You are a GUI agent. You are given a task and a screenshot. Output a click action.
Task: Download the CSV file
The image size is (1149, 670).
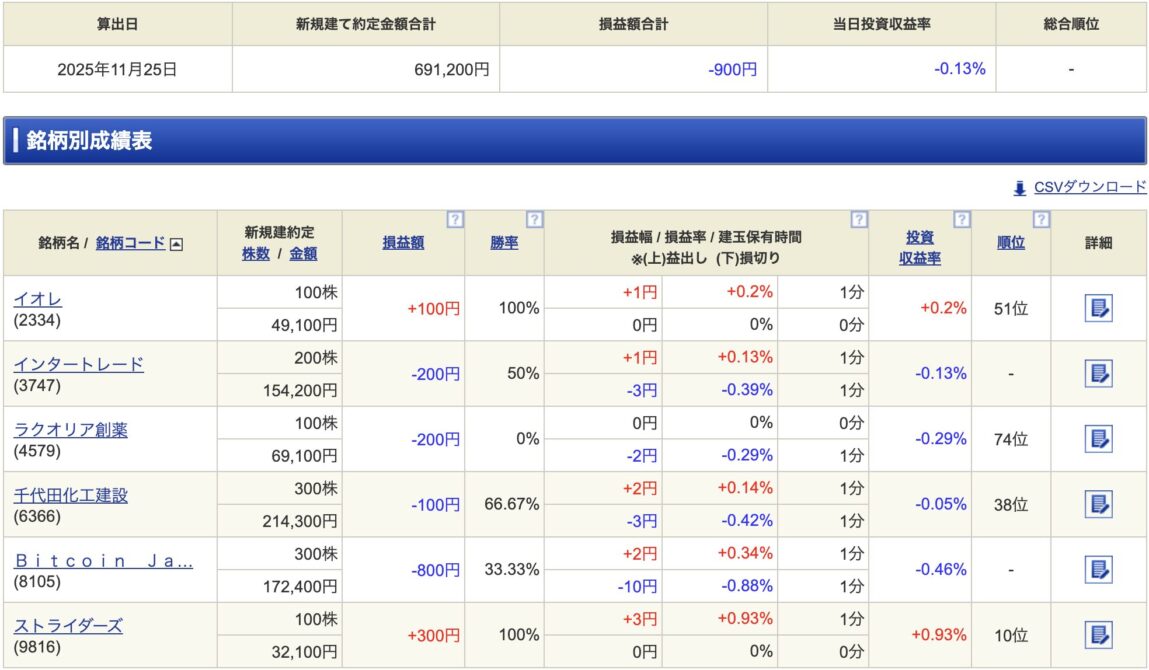click(x=1089, y=187)
